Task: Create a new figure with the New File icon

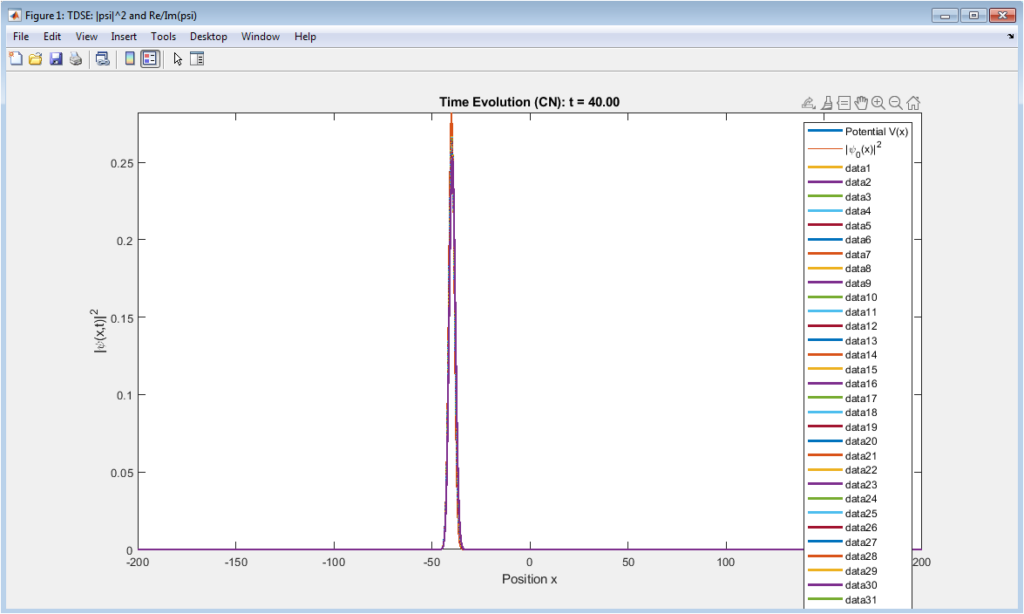Action: coord(15,58)
